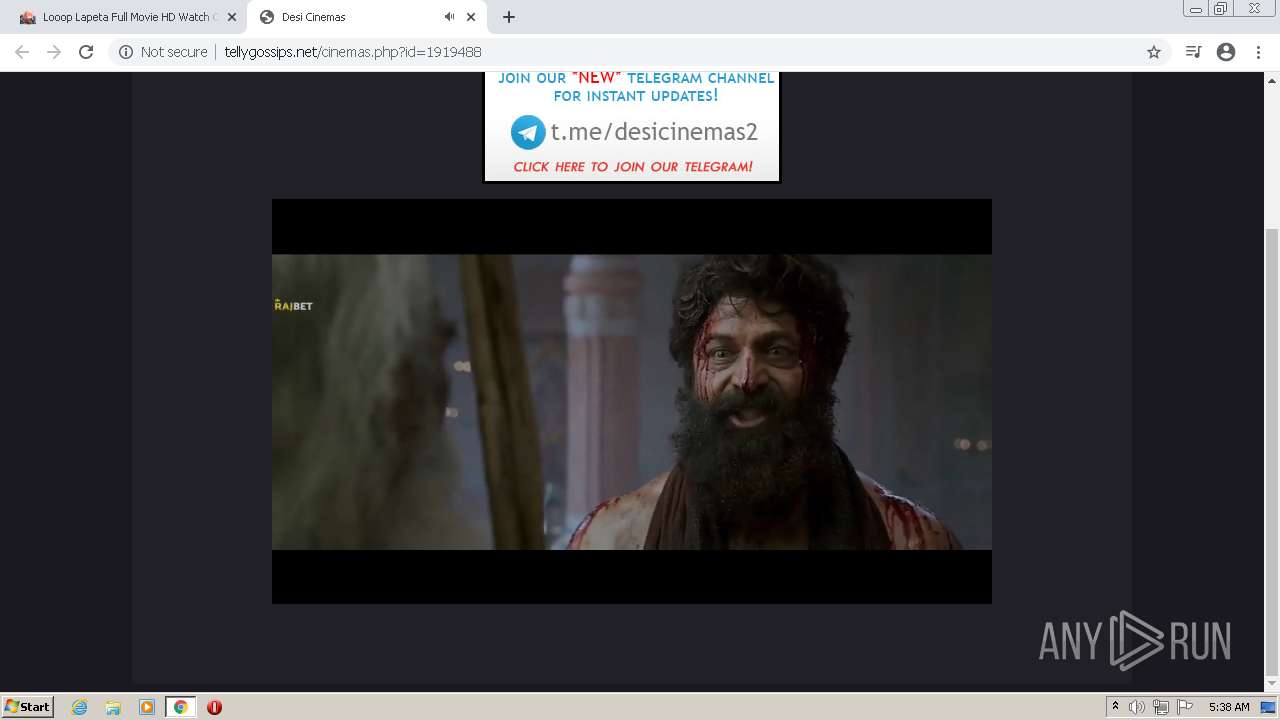
Task: Go forward to next page
Action: [x=54, y=52]
